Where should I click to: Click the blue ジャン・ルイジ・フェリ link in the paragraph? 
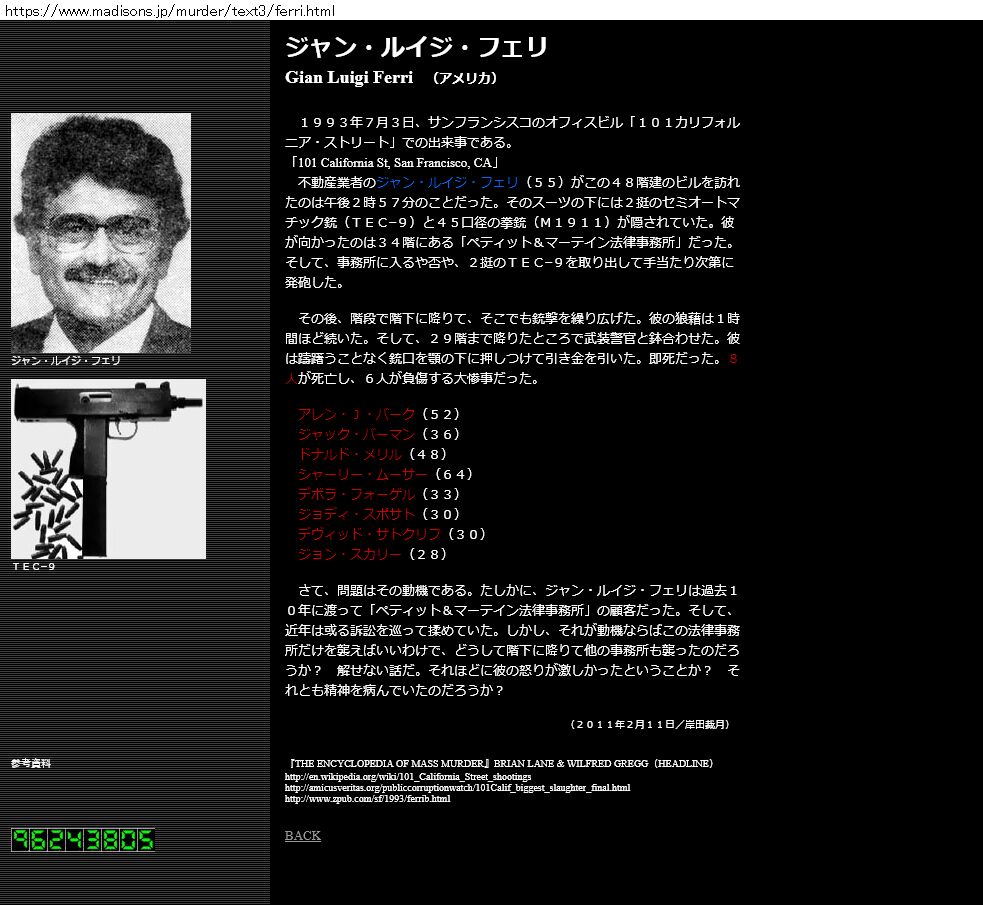(x=447, y=183)
